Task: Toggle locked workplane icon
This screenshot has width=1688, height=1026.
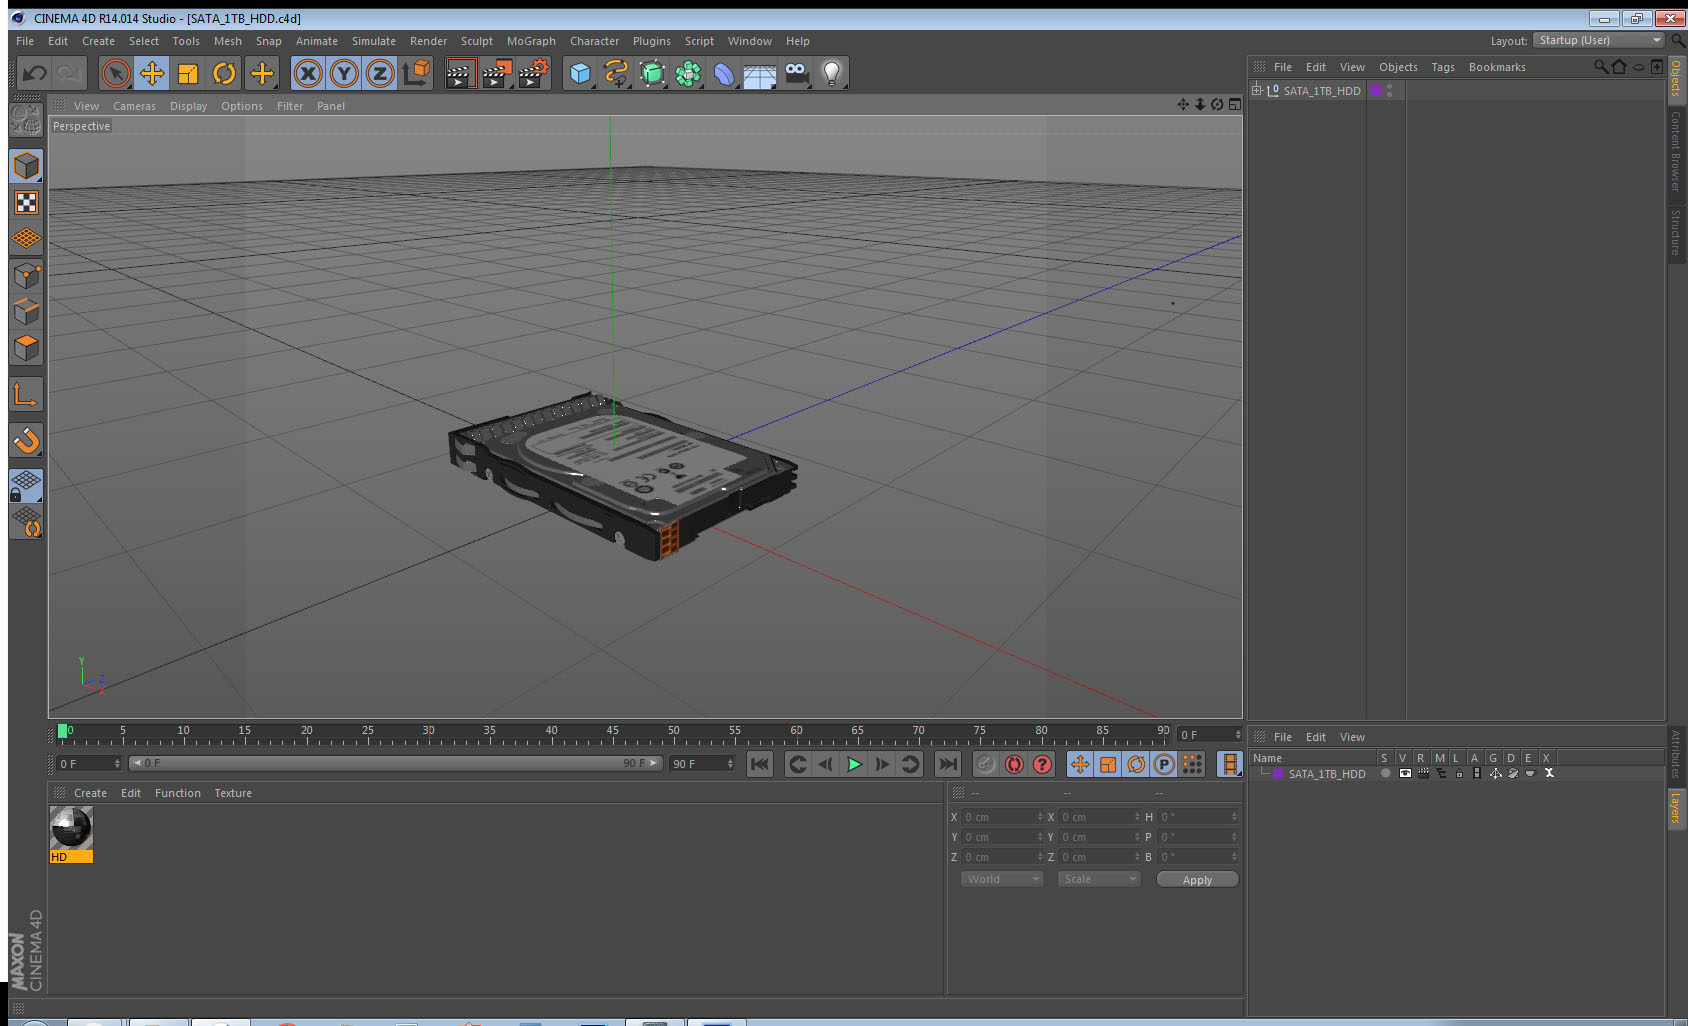Action: point(26,486)
